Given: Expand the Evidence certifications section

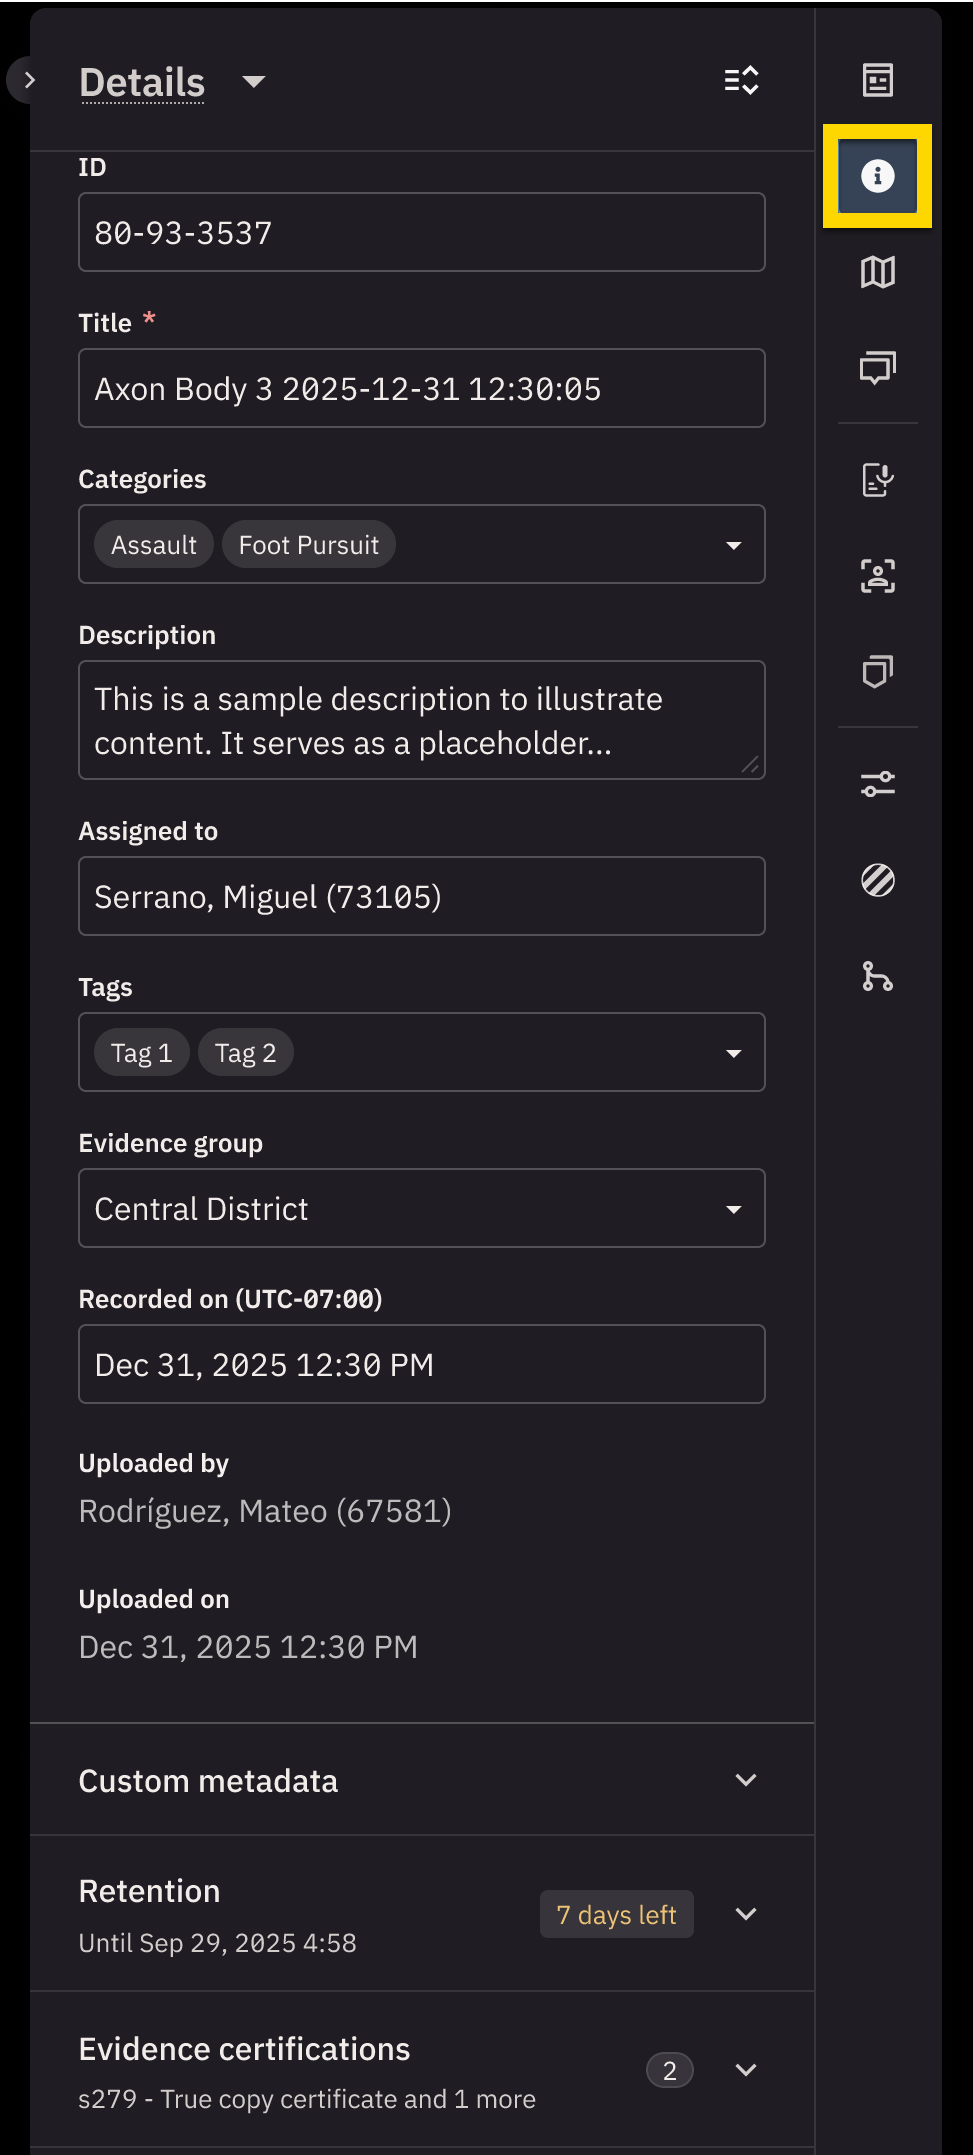Looking at the screenshot, I should pyautogui.click(x=745, y=2070).
